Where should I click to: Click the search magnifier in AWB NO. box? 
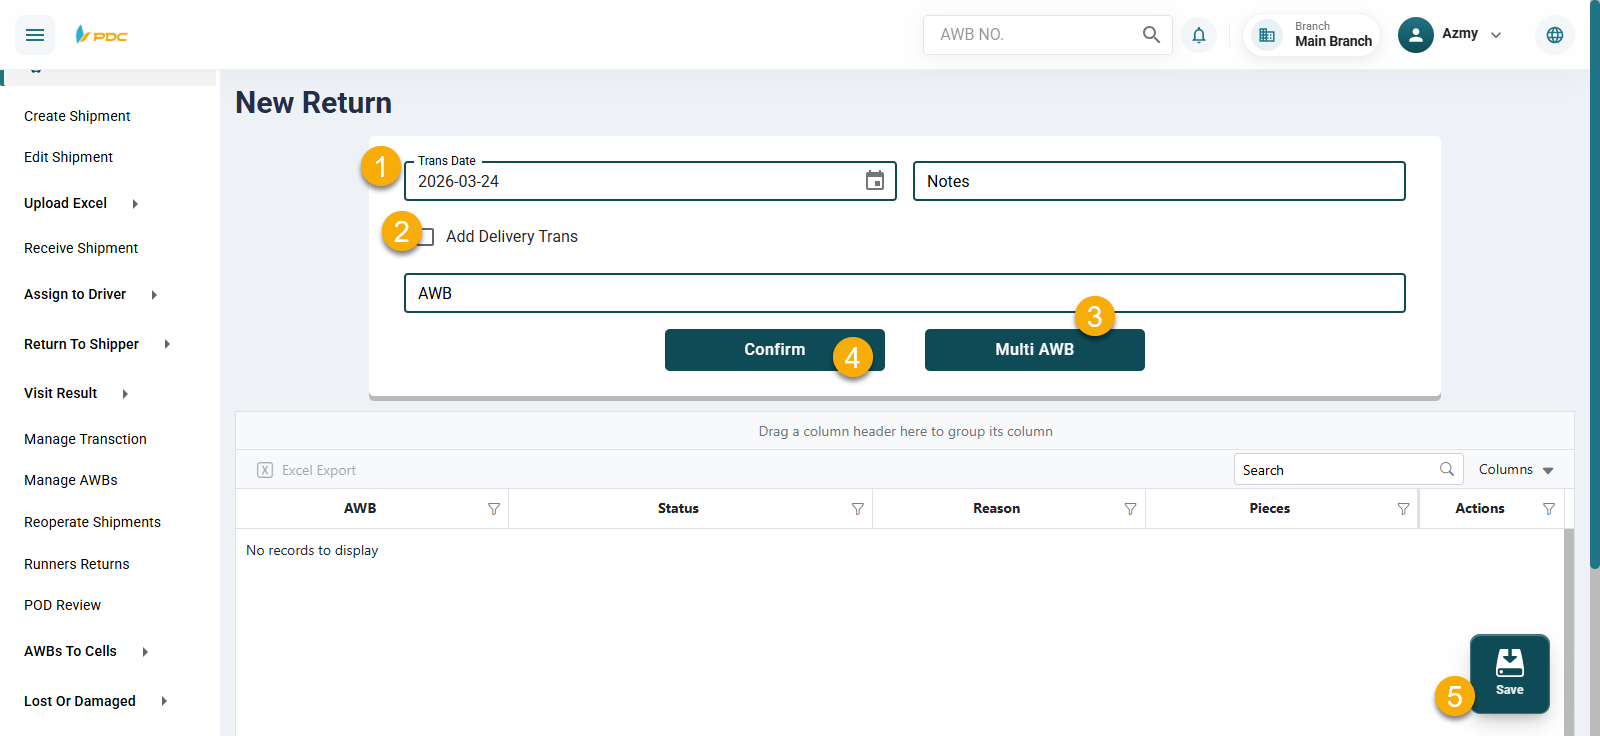[x=1151, y=35]
